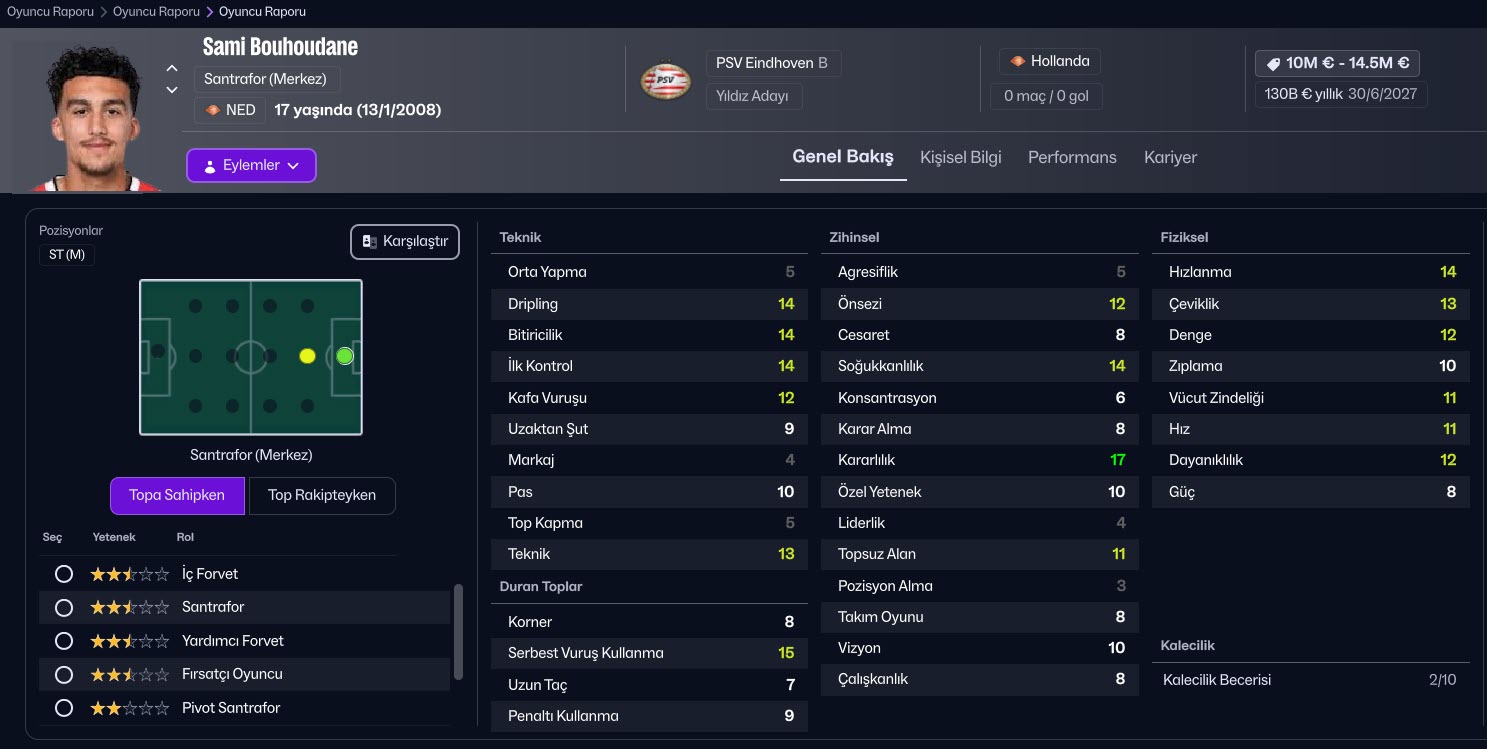Select the Pivot Santrafor role radio button
The image size is (1487, 749).
[x=64, y=708]
